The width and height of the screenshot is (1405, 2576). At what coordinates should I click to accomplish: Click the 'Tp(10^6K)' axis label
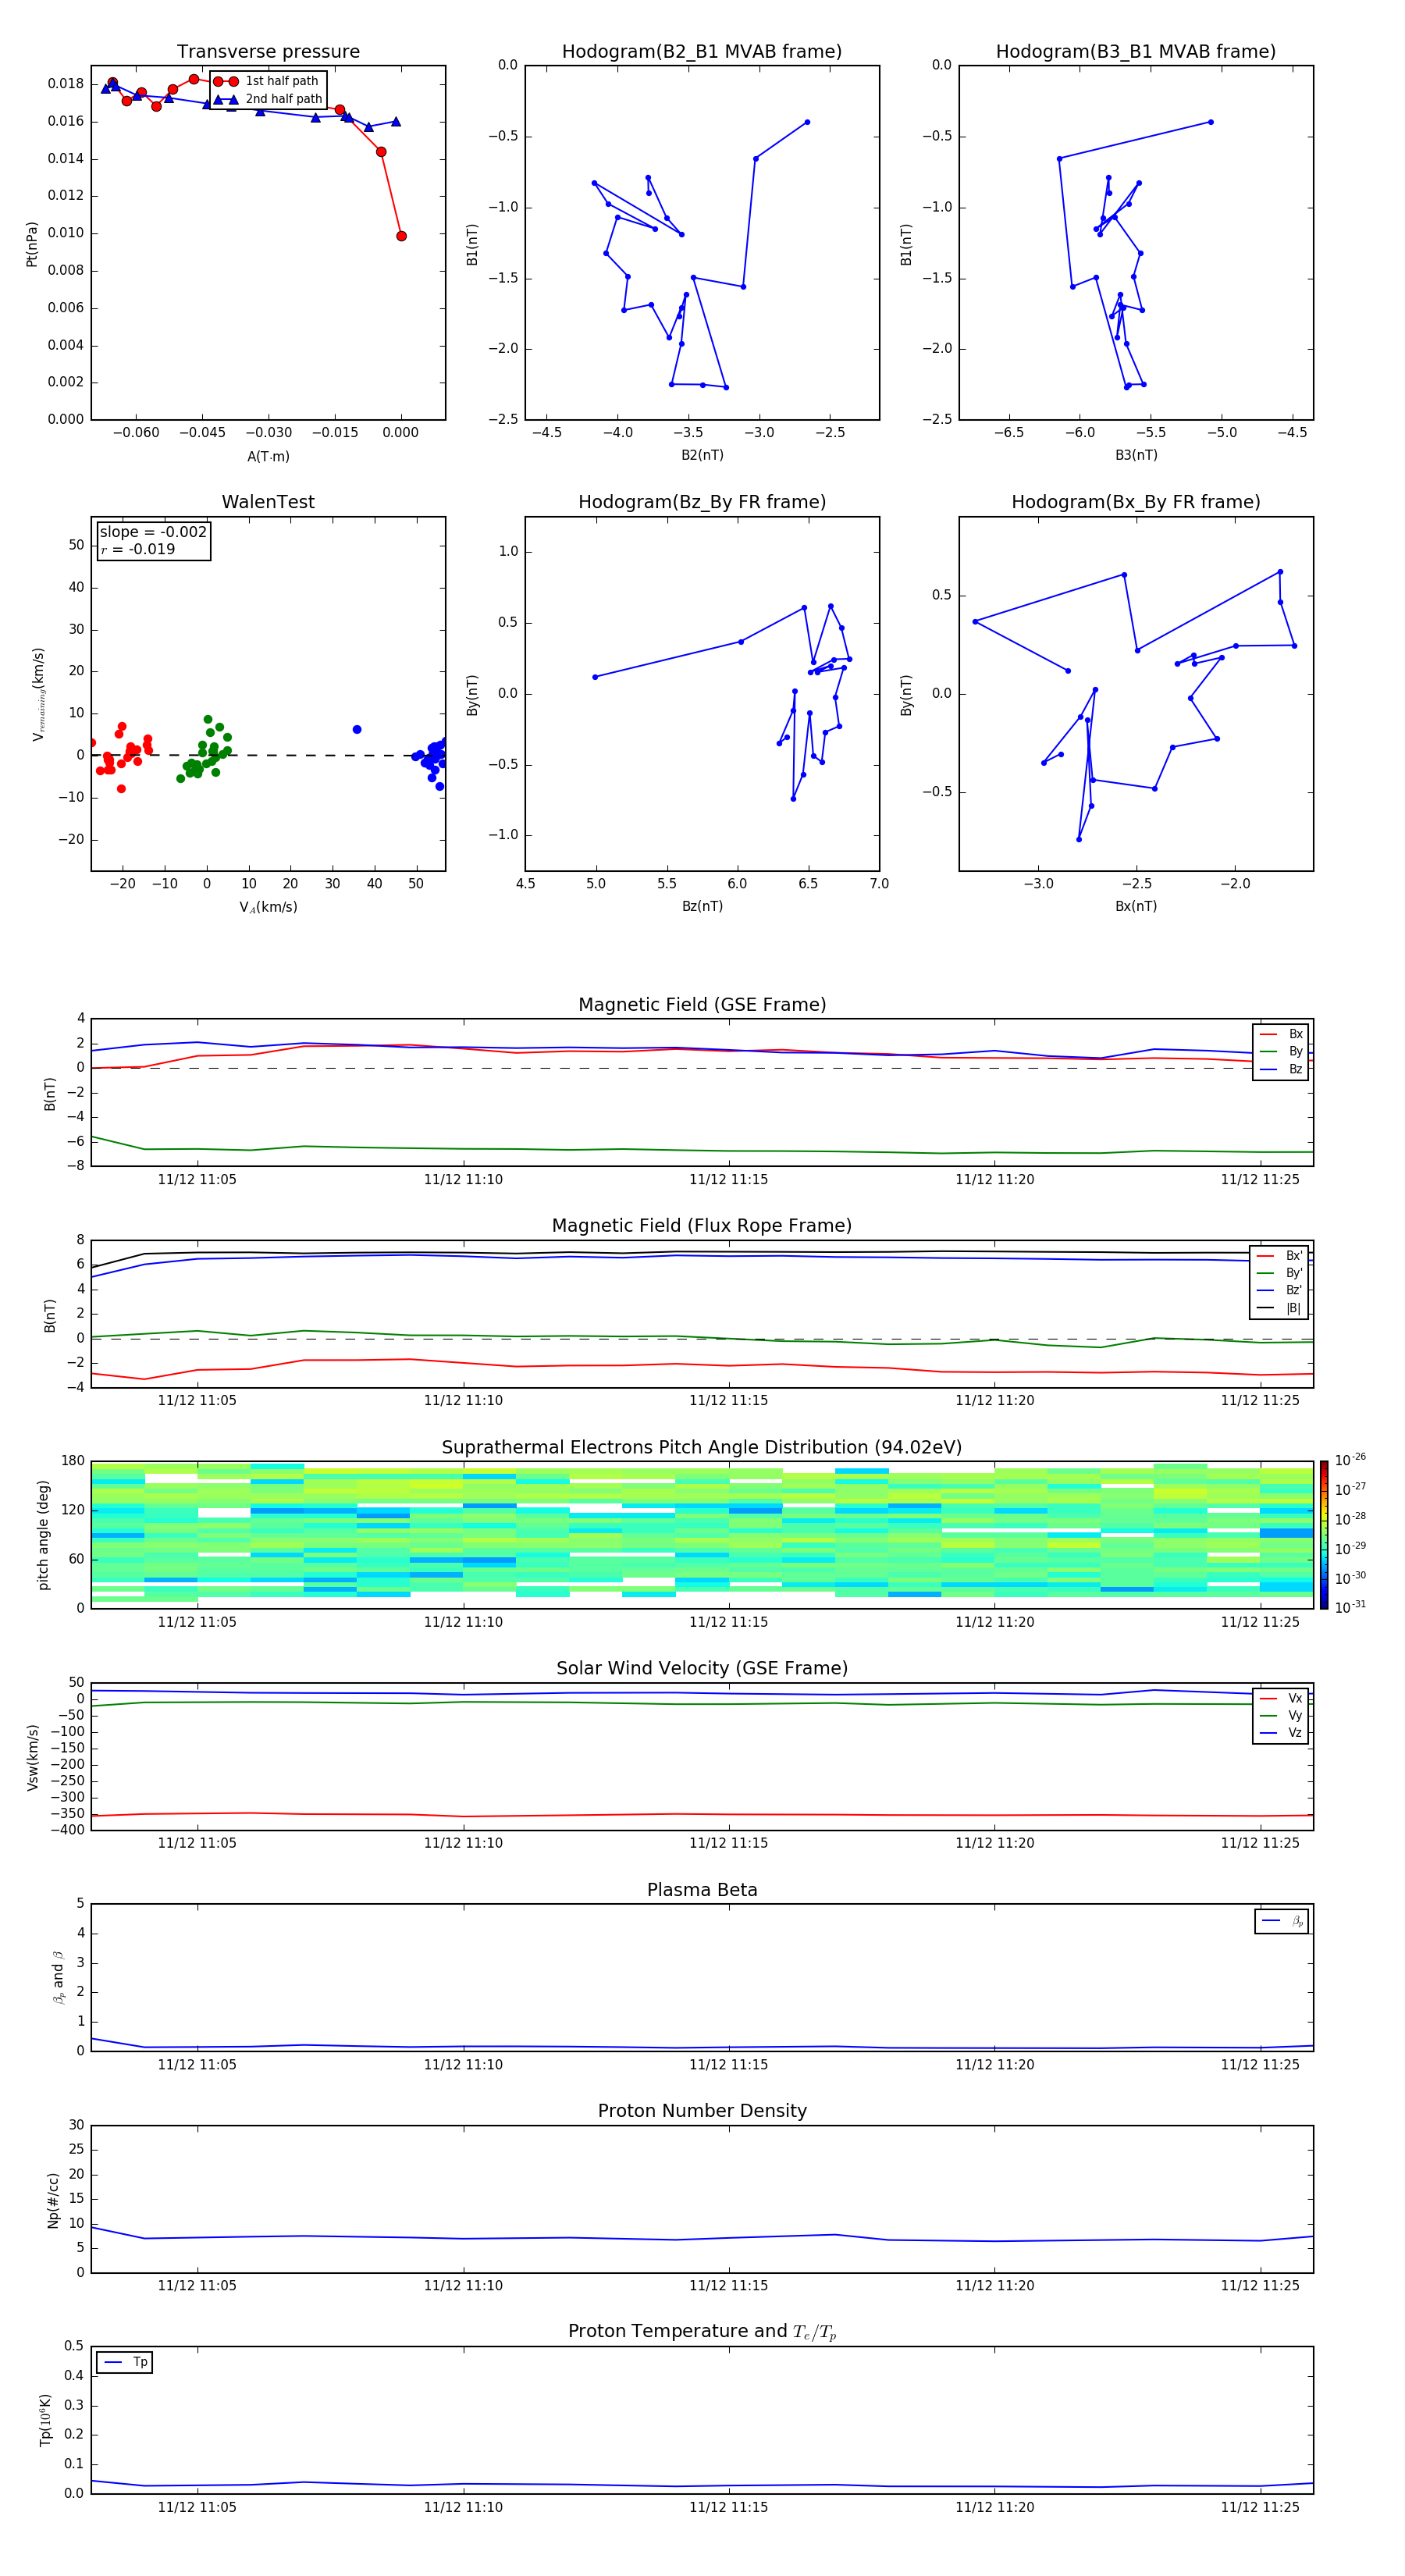45,2420
